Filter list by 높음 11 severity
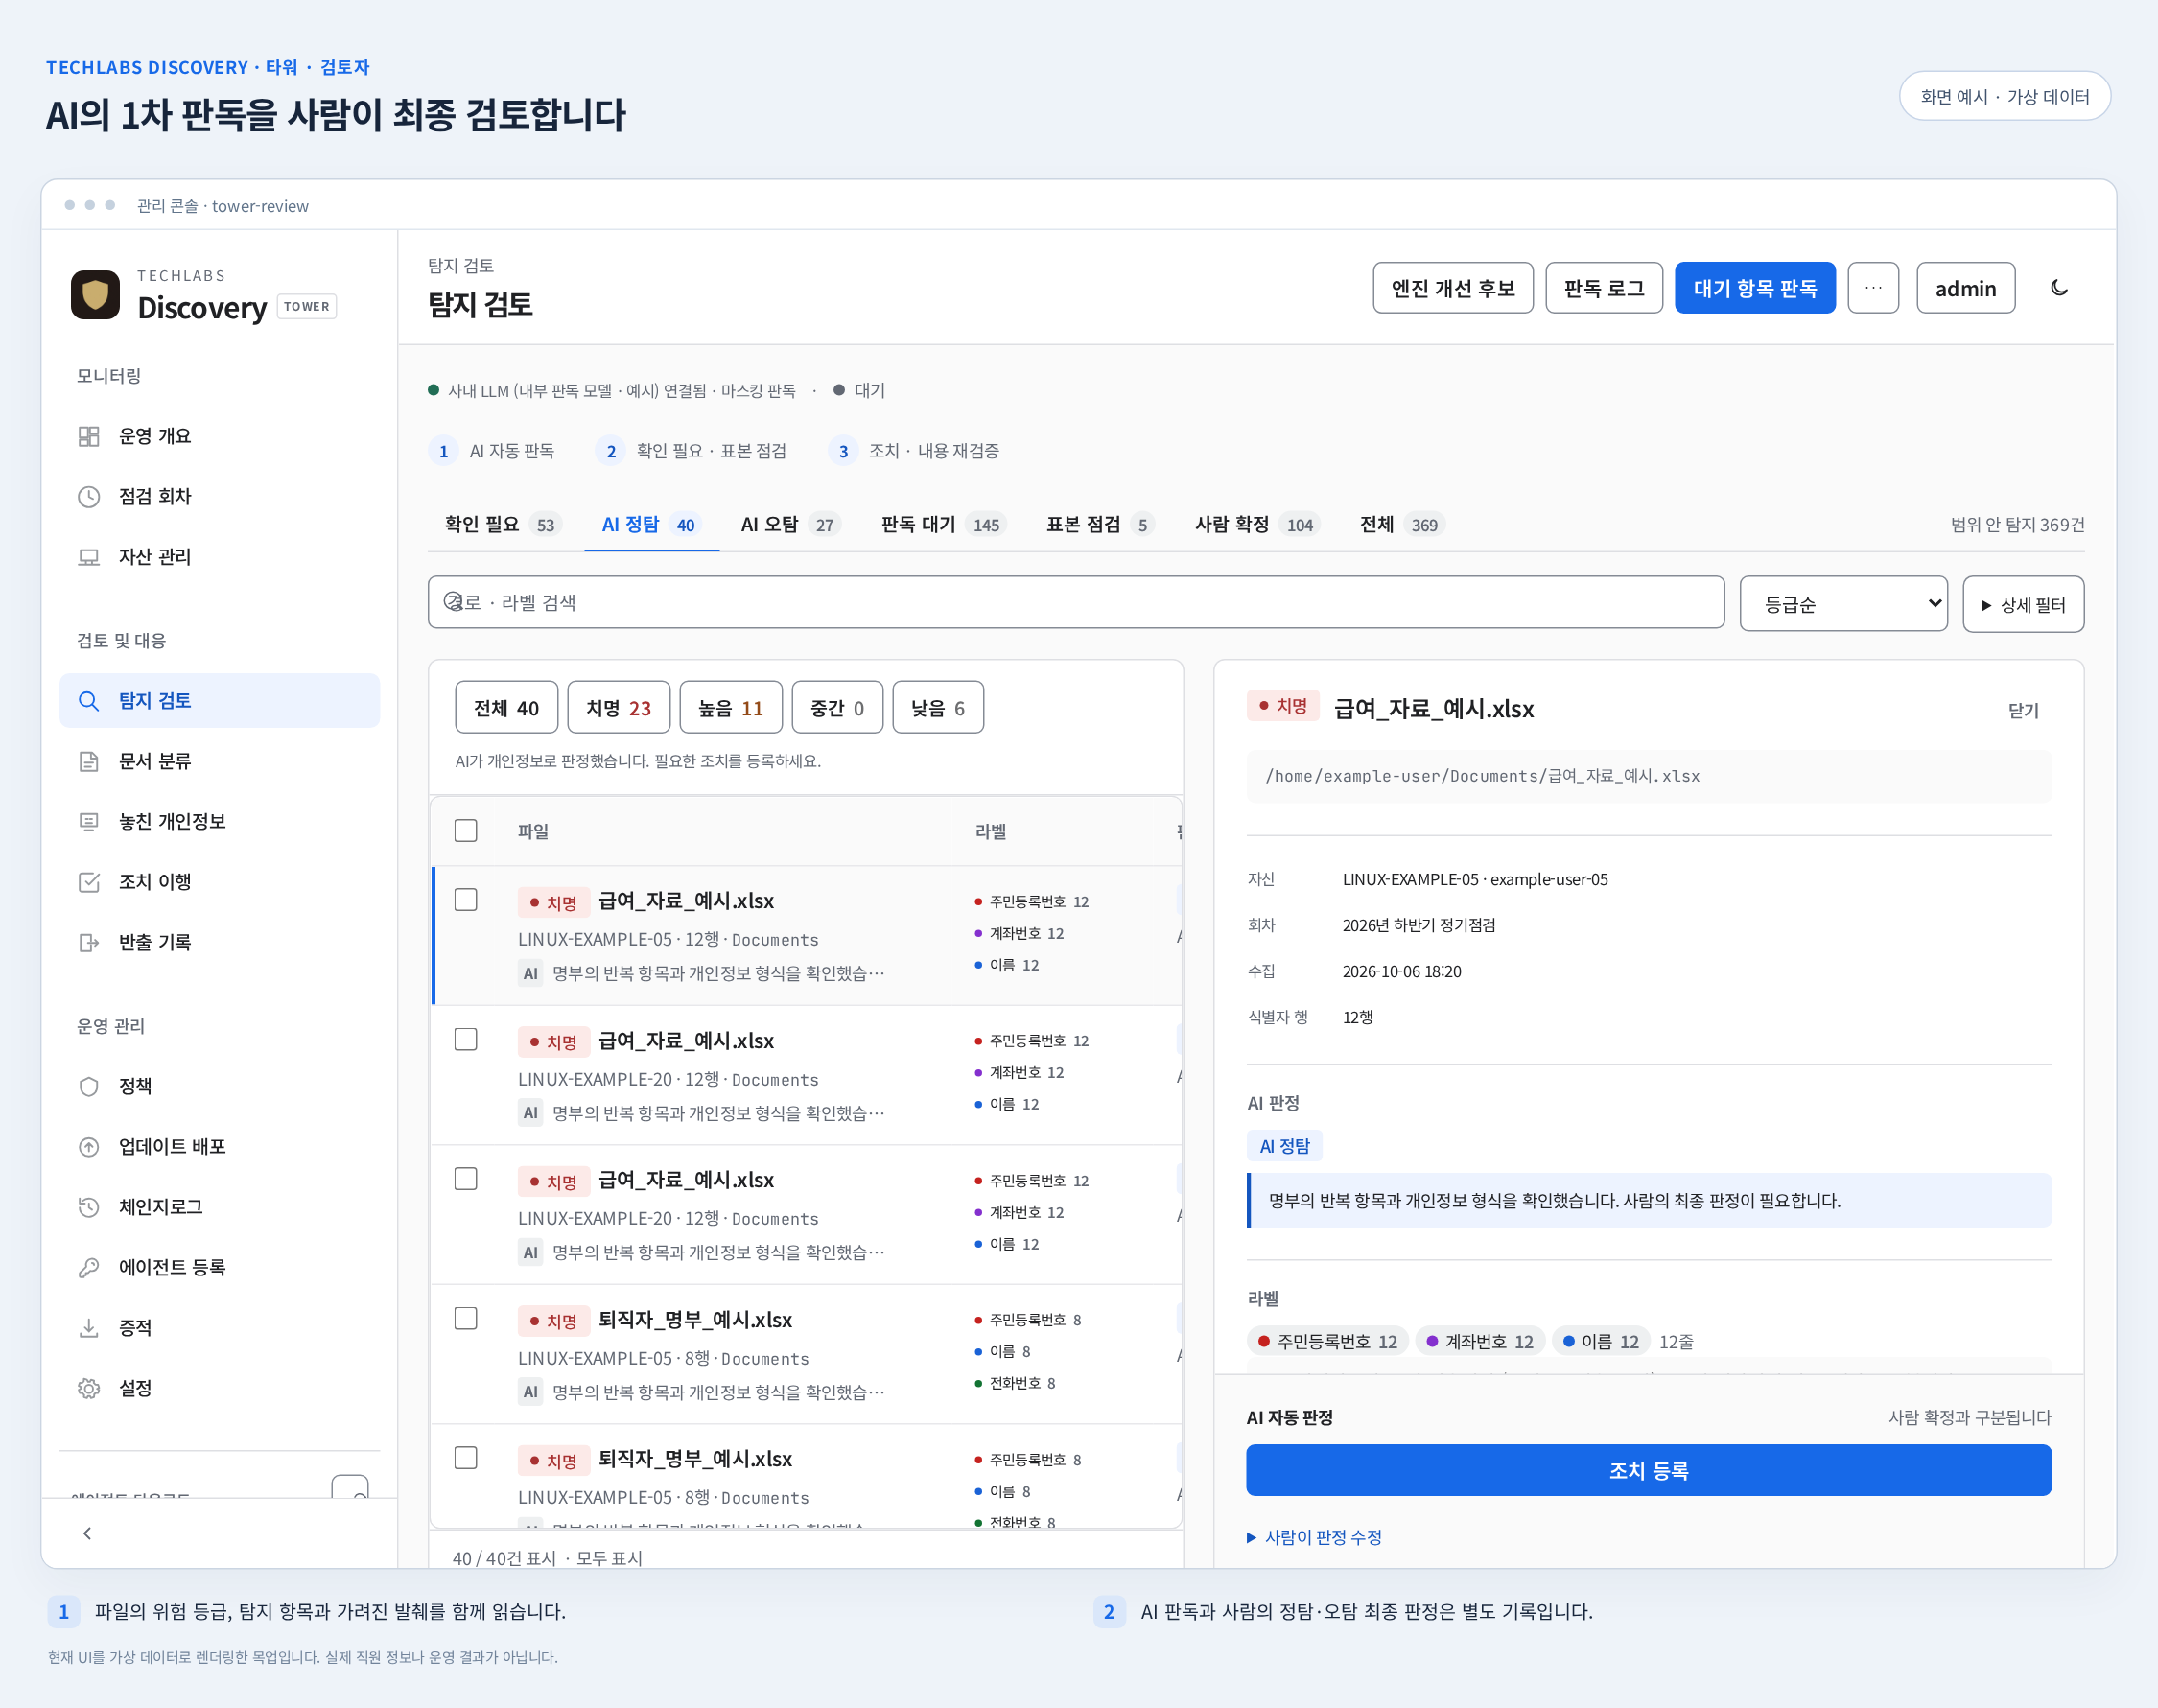This screenshot has height=1708, width=2158. tap(730, 708)
